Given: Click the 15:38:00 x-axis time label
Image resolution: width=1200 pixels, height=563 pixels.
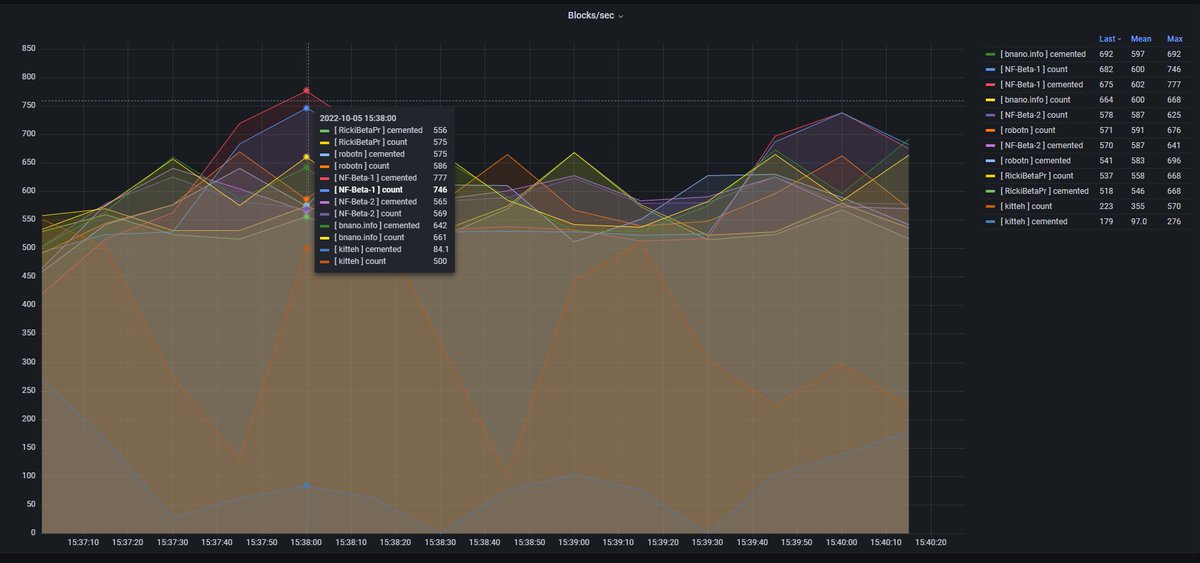Looking at the screenshot, I should (x=306, y=543).
